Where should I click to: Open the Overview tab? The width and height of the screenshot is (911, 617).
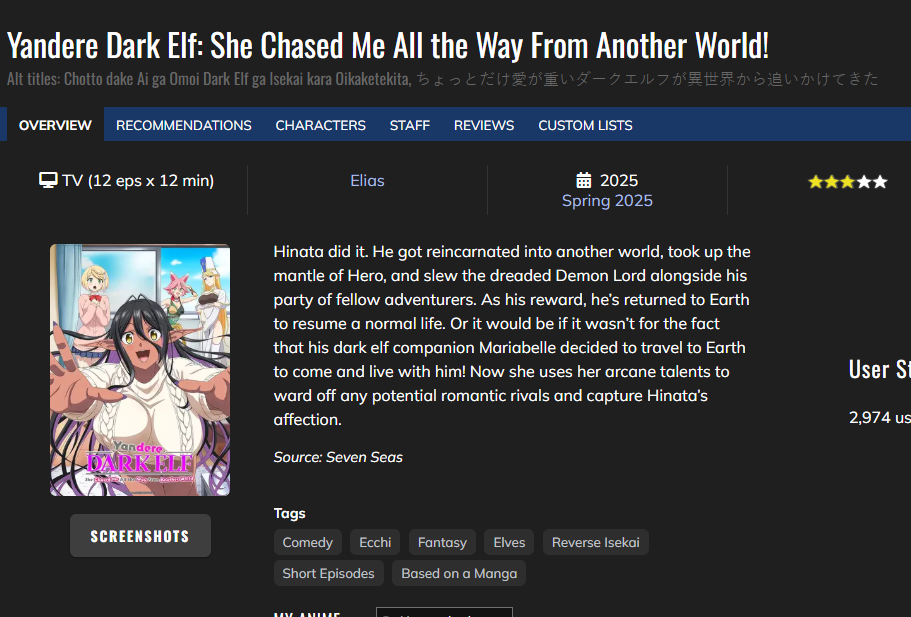tap(55, 125)
